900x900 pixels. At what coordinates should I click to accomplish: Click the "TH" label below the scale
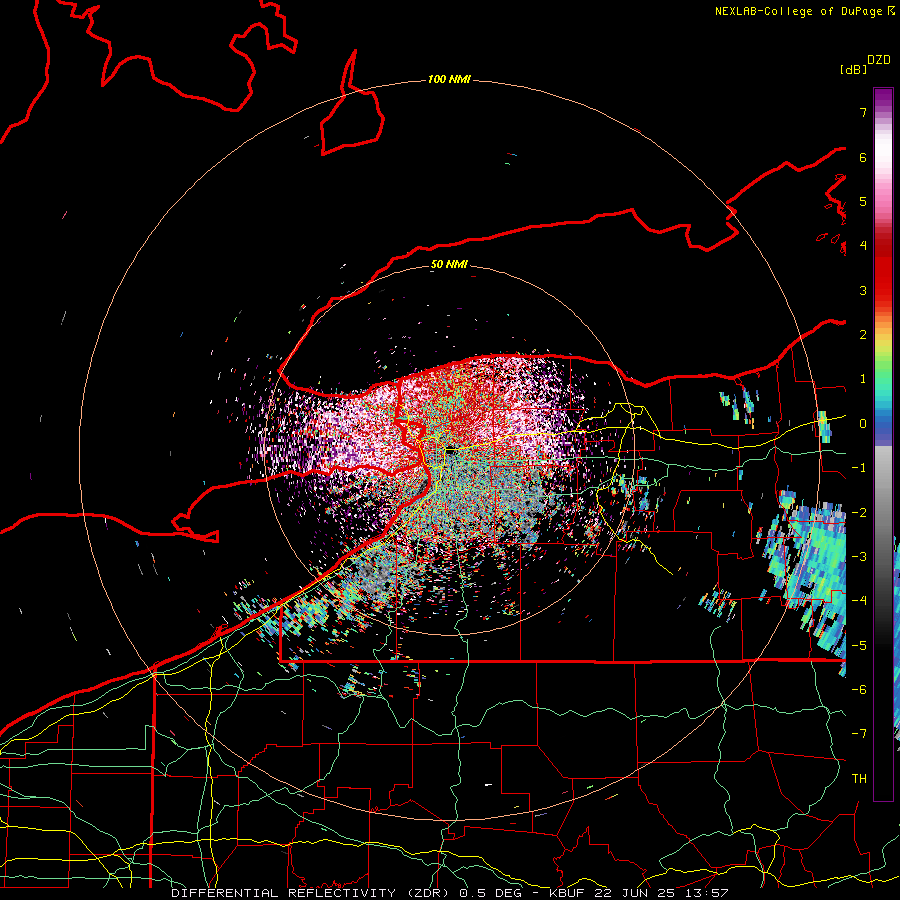[859, 779]
